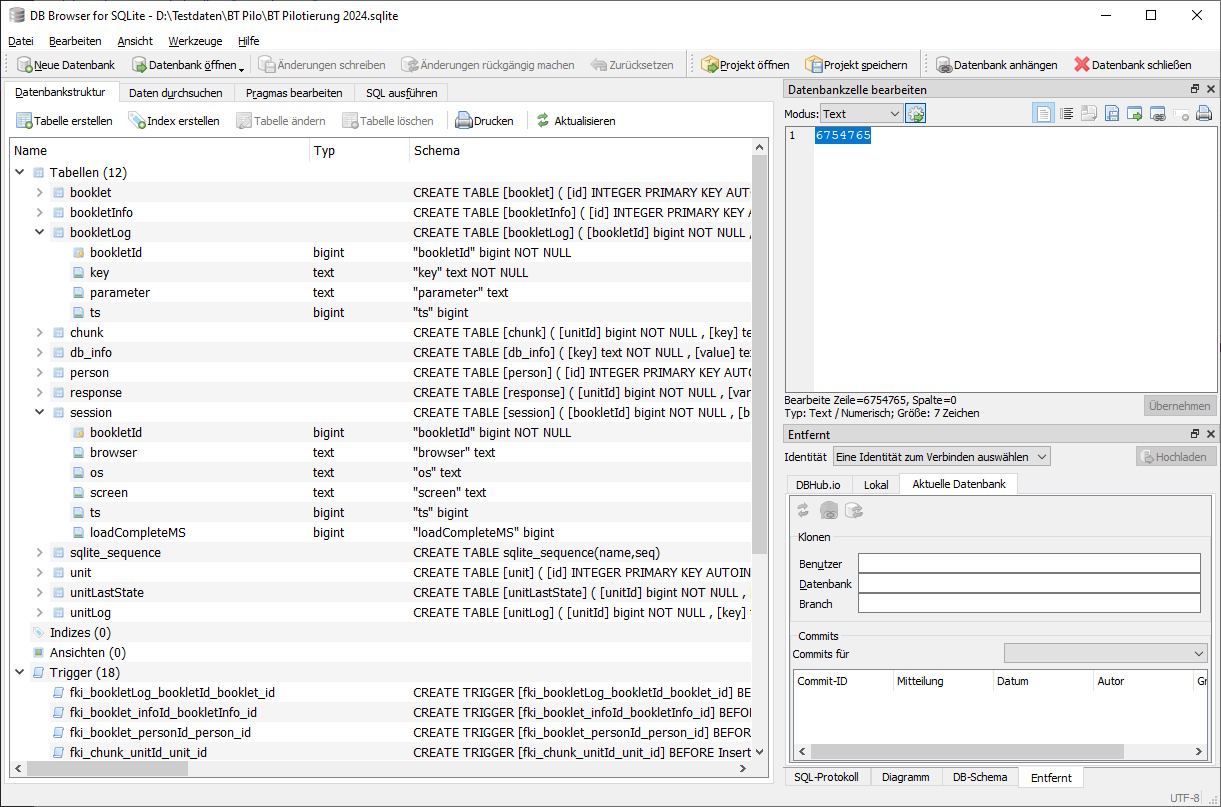Select the DBHub.io tab
Screen dimensions: 1221x807
818,485
